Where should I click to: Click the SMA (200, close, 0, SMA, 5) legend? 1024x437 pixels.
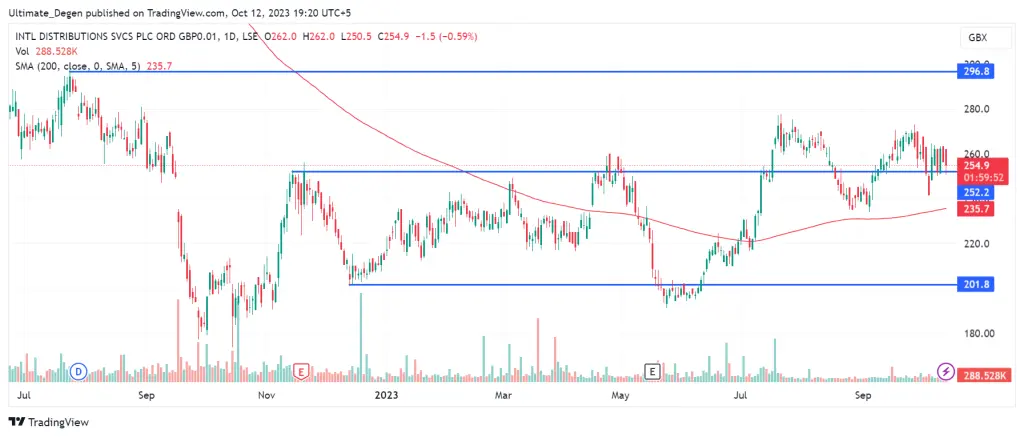pyautogui.click(x=76, y=66)
